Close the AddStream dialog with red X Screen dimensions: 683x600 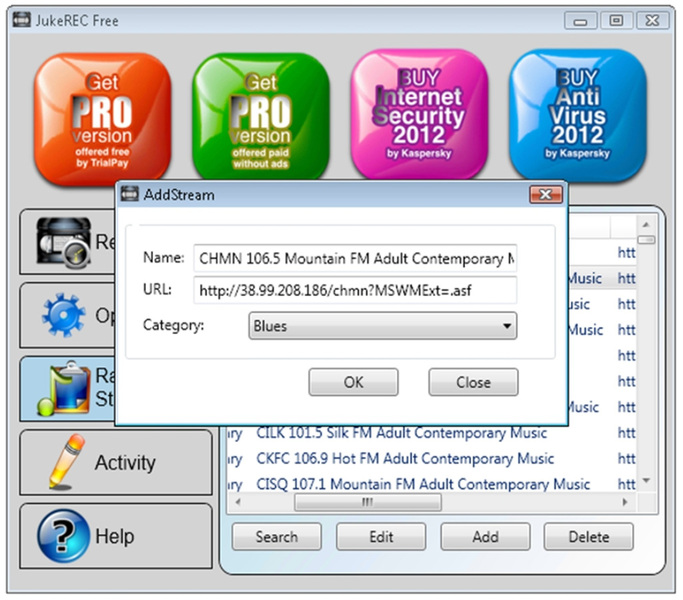click(545, 194)
